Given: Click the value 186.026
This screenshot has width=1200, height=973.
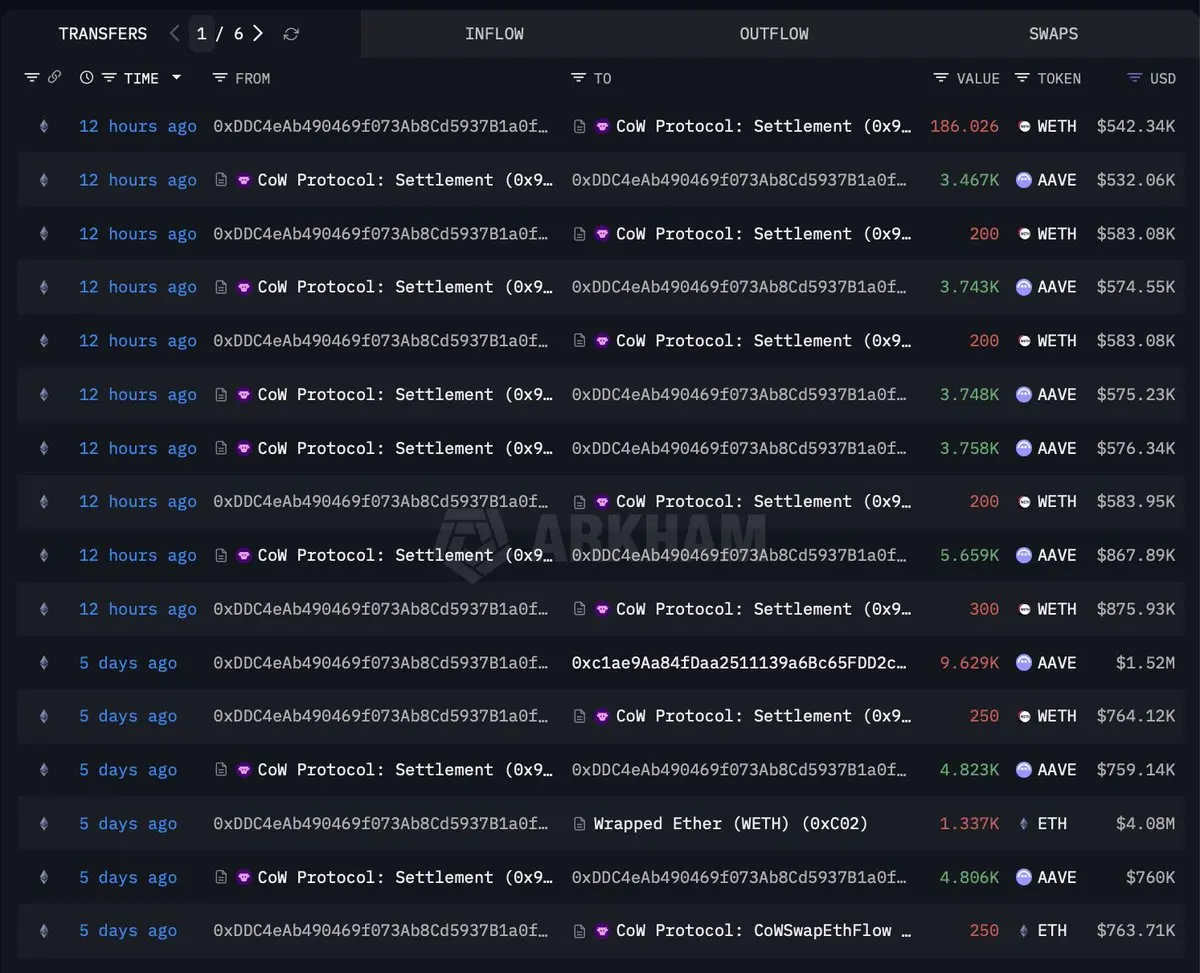Looking at the screenshot, I should (964, 126).
